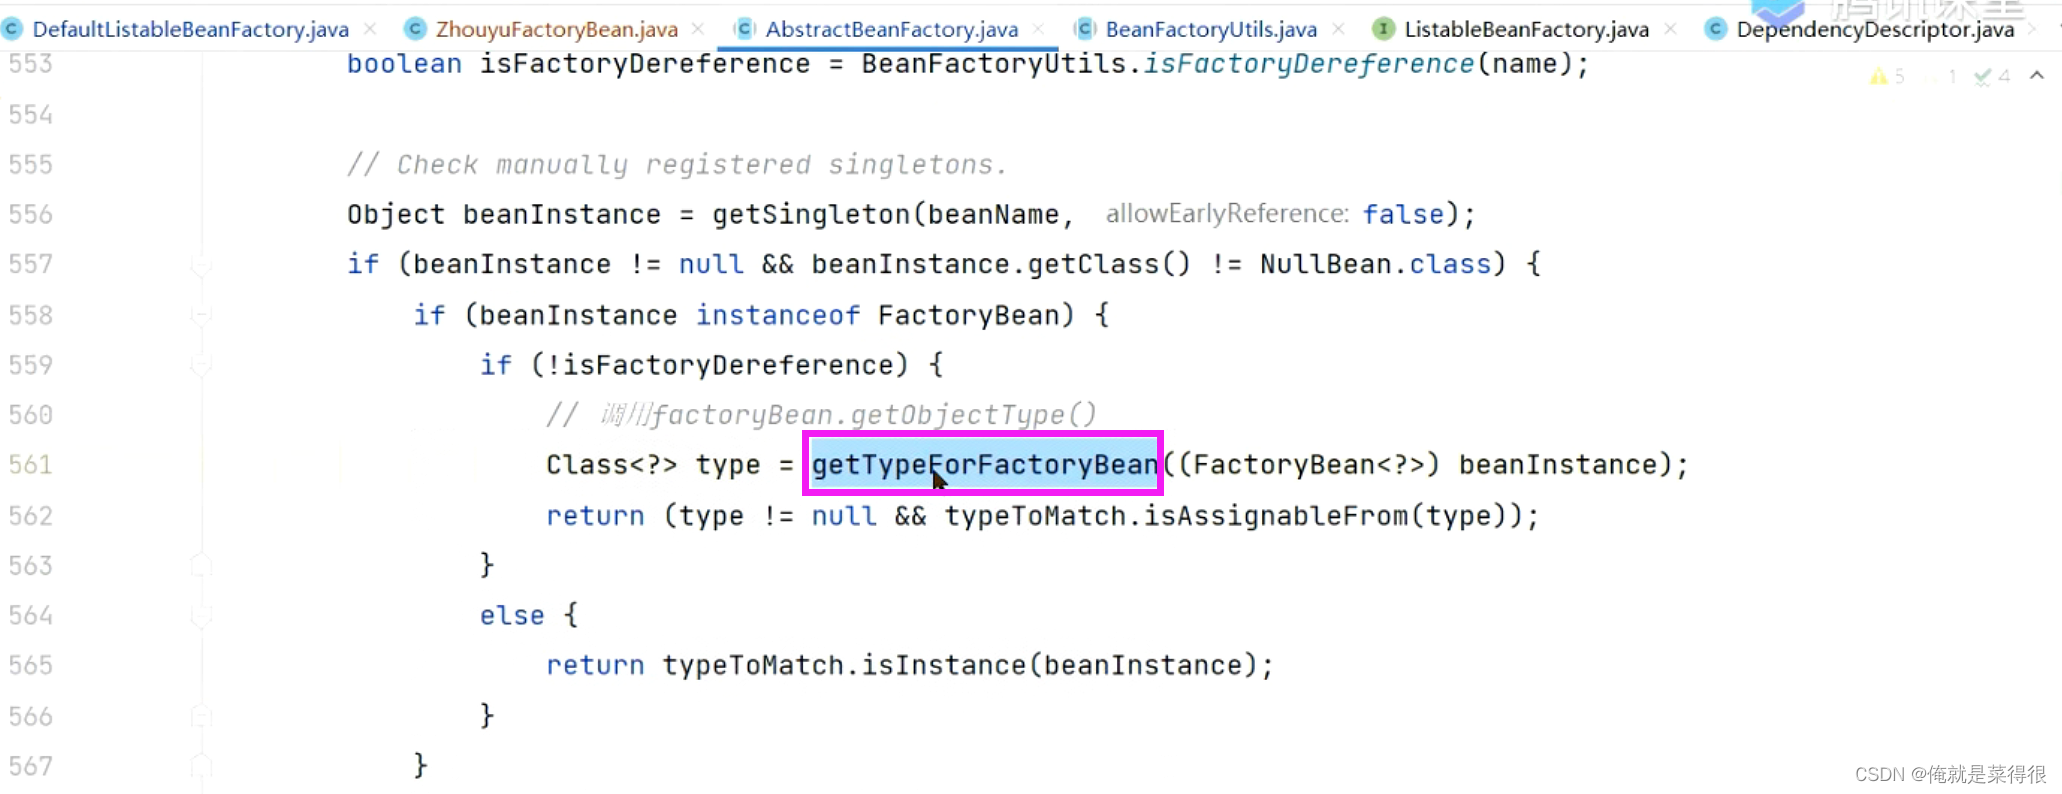Click the false literal on line 556
Viewport: 2062px width, 794px height.
(x=1403, y=215)
